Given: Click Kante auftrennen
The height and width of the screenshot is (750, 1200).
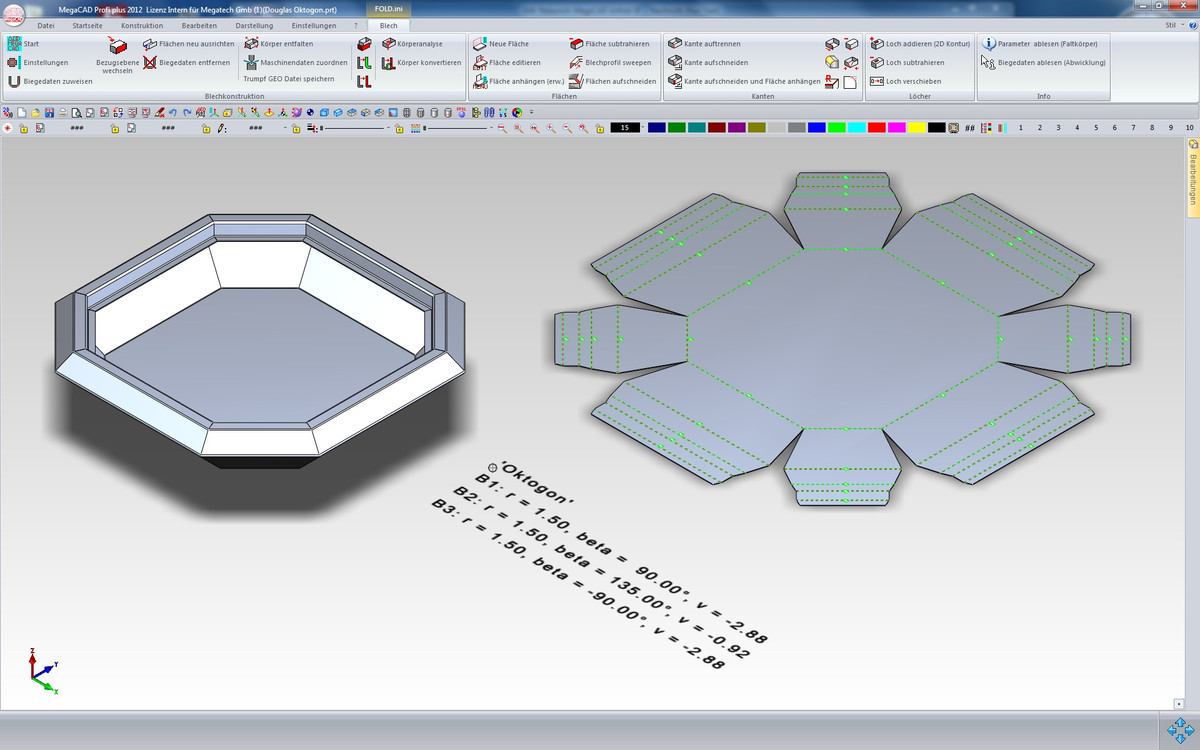Looking at the screenshot, I should click(x=705, y=44).
